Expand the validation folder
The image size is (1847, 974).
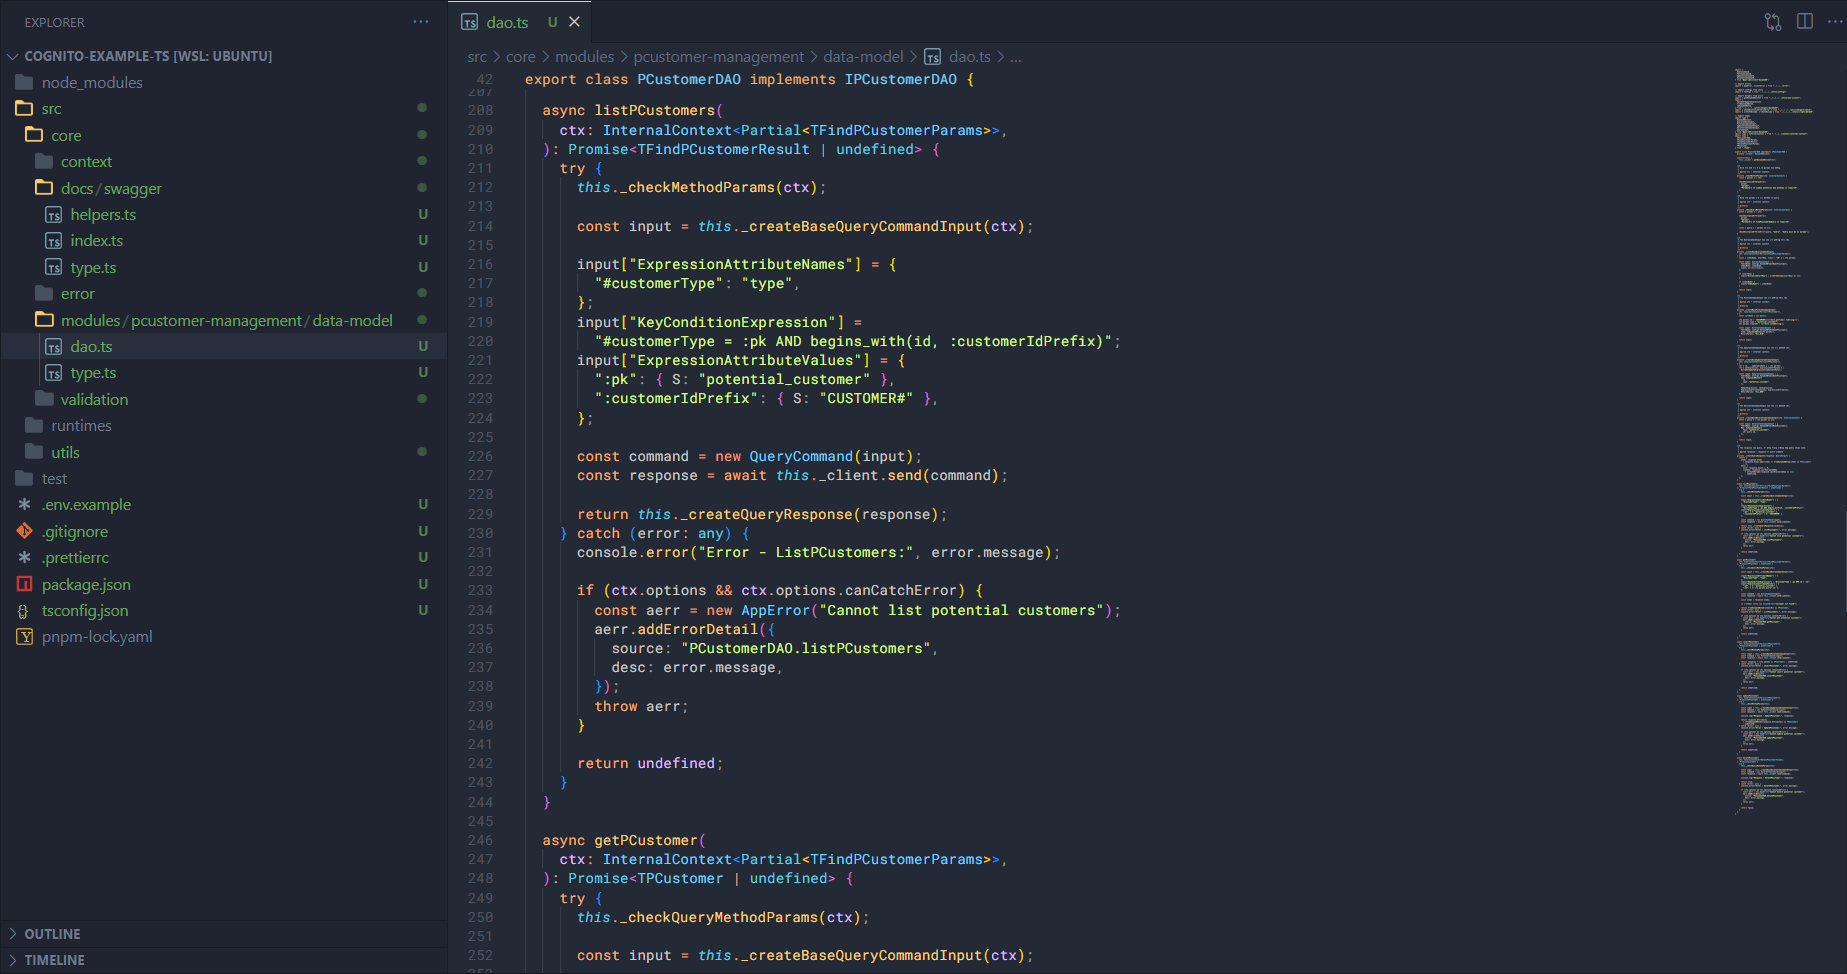94,400
